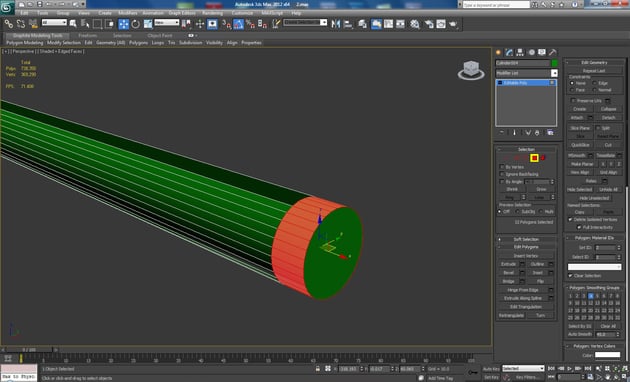
Task: Click the Extrude button
Action: 508,264
